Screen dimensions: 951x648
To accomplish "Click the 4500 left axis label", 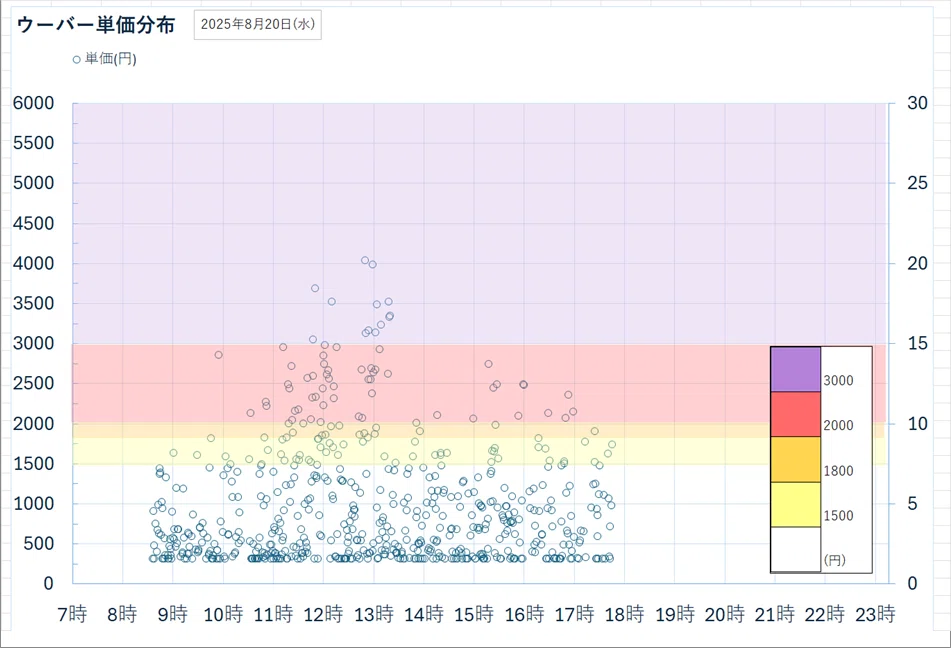I will (x=33, y=223).
